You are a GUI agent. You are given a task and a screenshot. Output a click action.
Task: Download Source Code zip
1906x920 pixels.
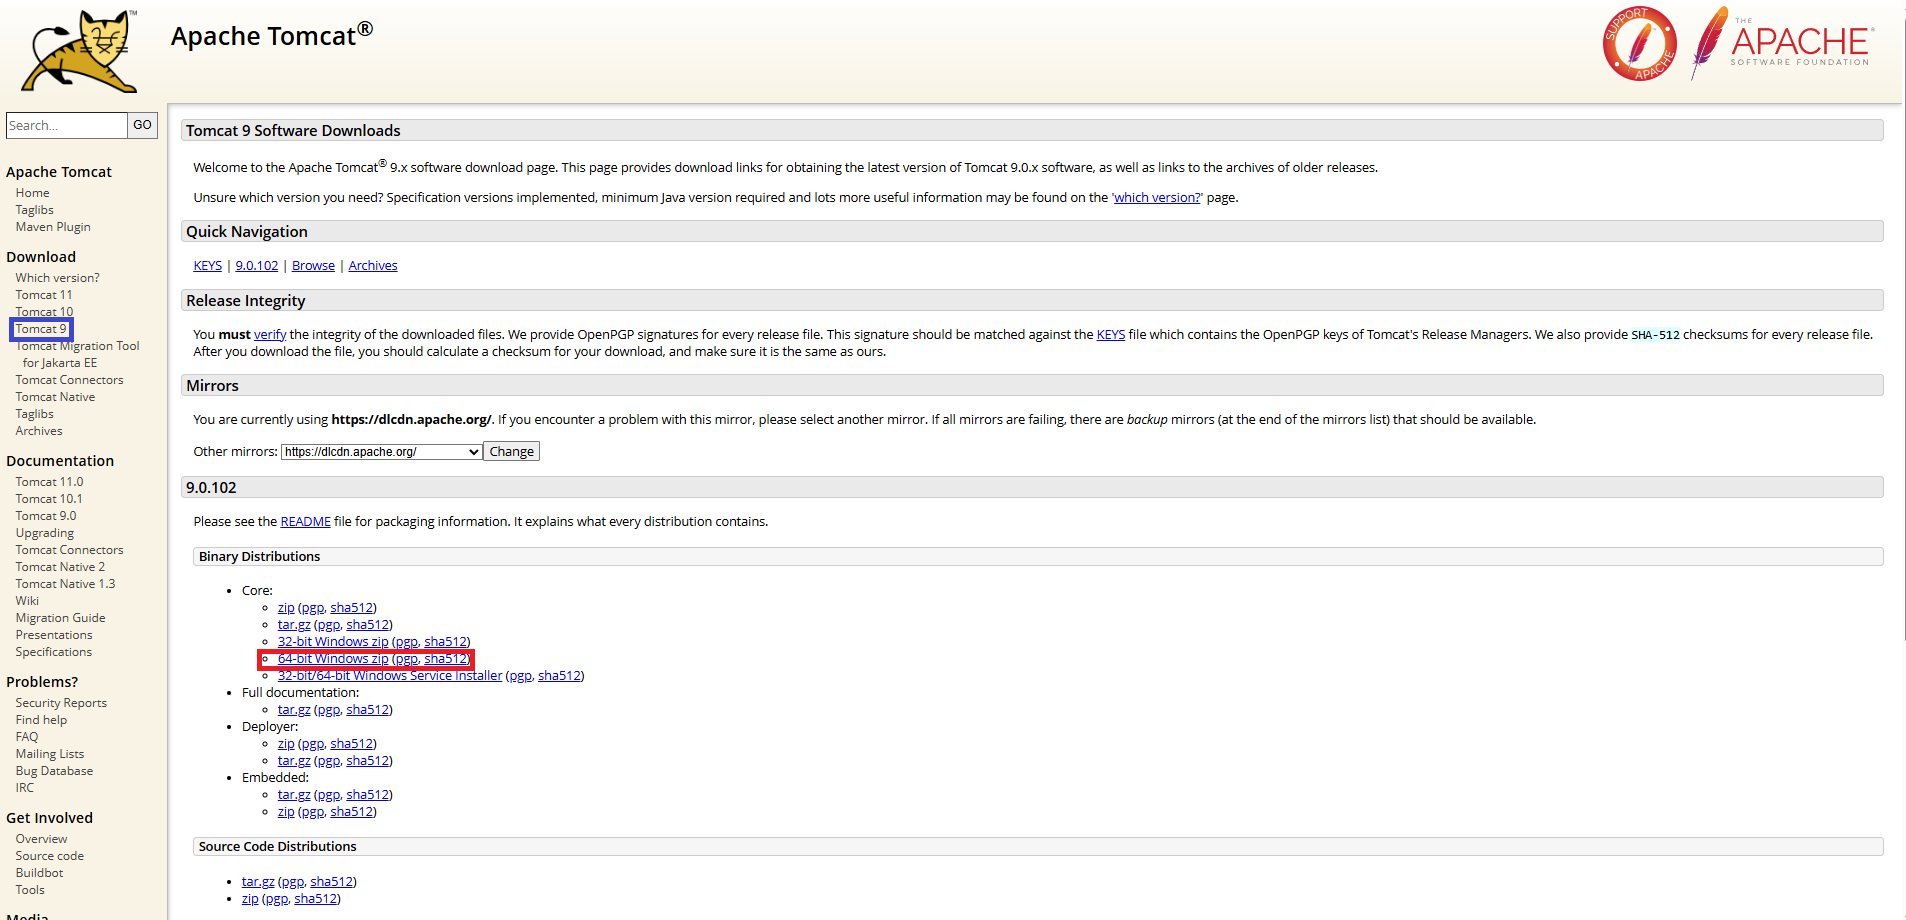(250, 899)
